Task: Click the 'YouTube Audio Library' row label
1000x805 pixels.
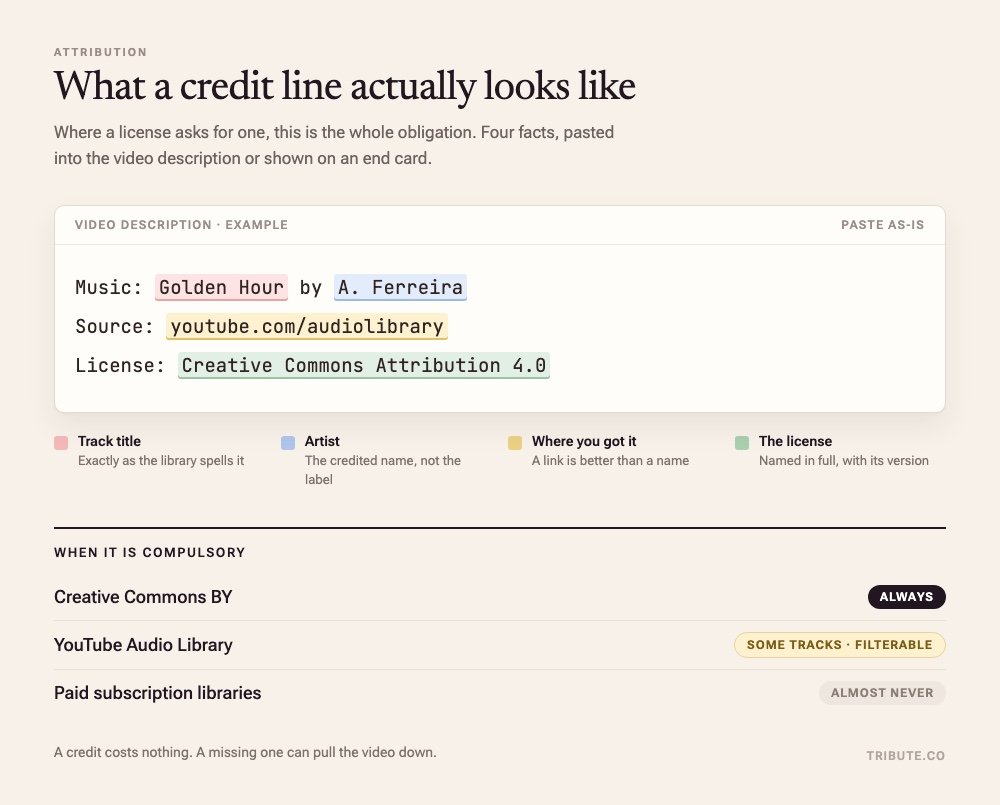Action: [143, 645]
